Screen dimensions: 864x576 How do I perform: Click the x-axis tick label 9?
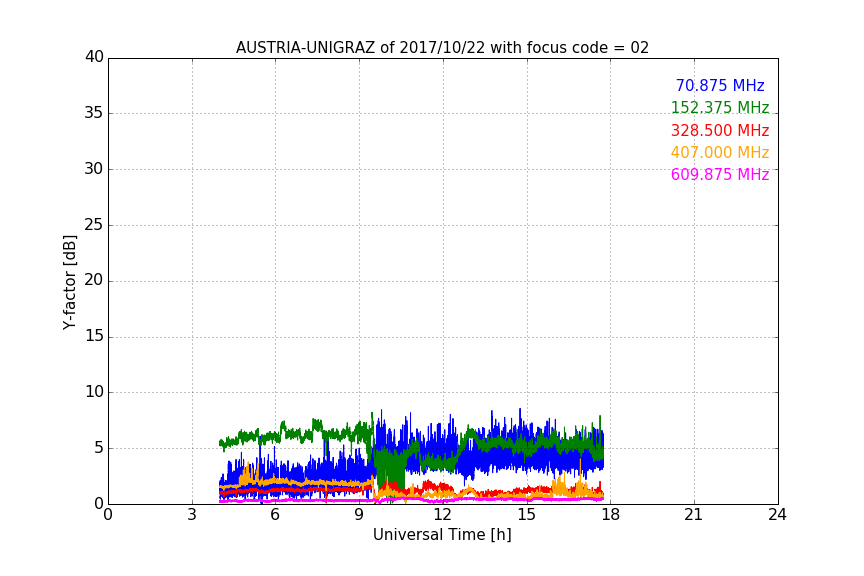pyautogui.click(x=359, y=515)
